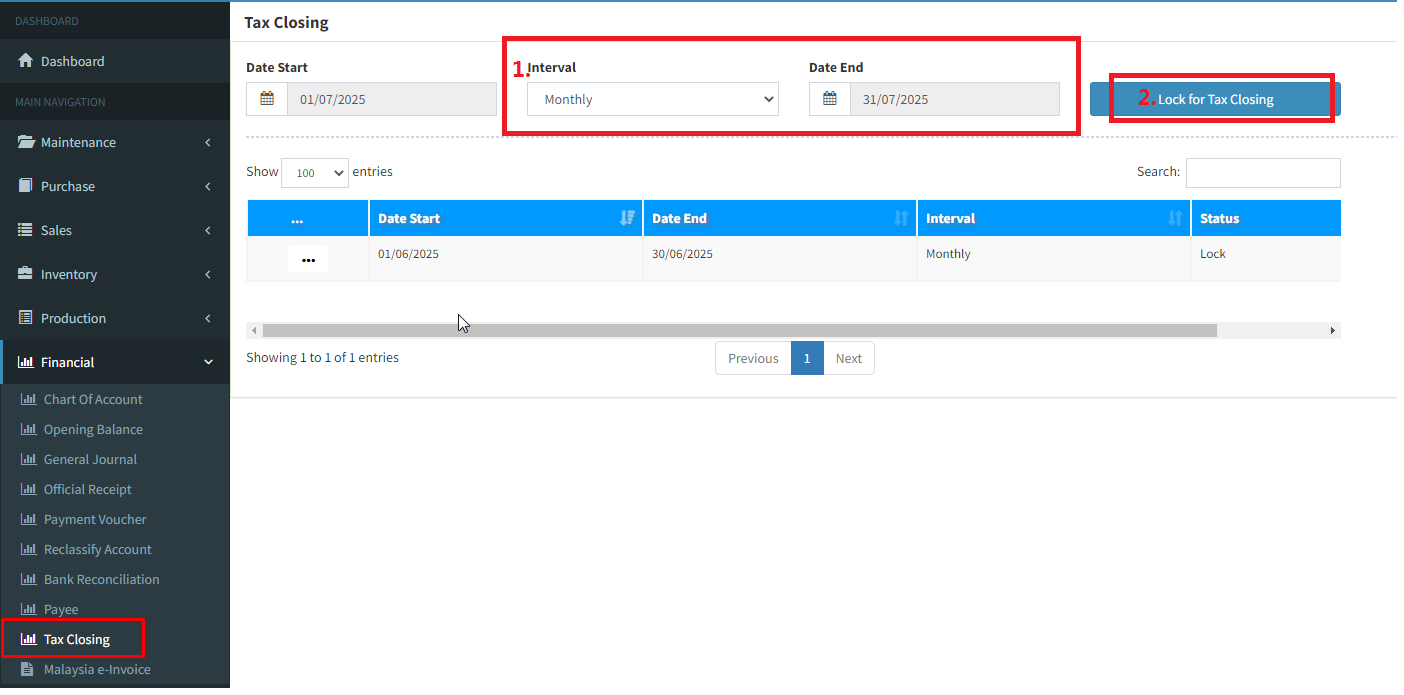Click the Inventory briefcase icon
The height and width of the screenshot is (695, 1404).
pyautogui.click(x=26, y=274)
